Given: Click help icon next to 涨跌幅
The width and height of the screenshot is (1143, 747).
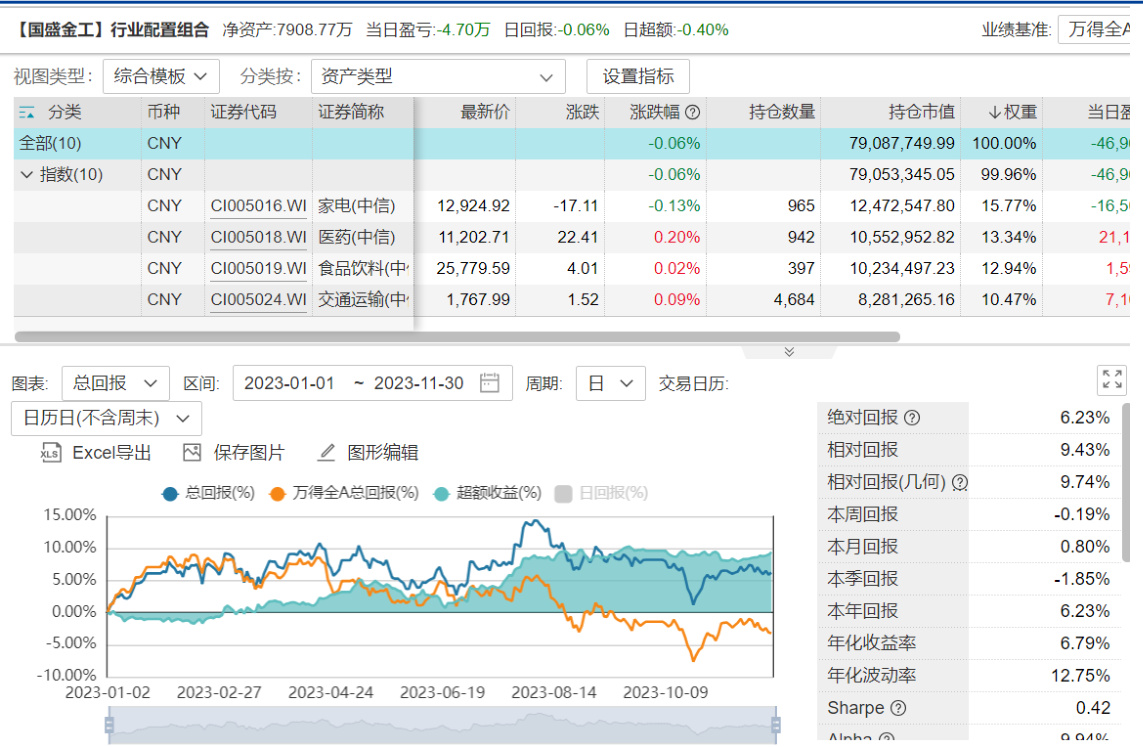Looking at the screenshot, I should coord(692,113).
